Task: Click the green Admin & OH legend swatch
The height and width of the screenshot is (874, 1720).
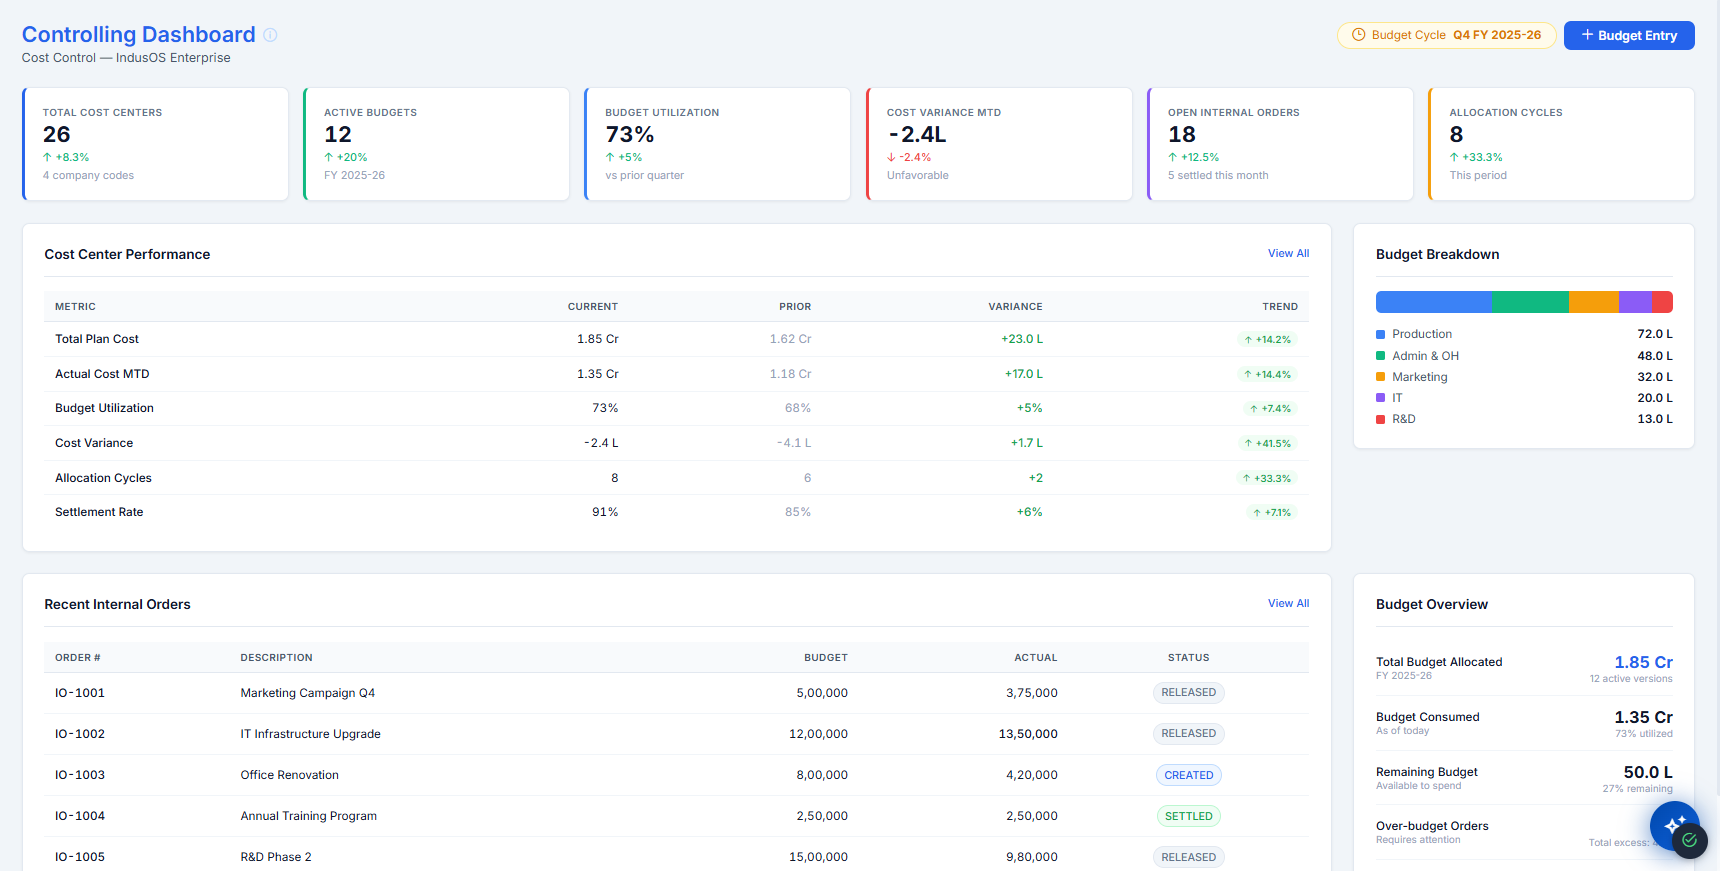Action: (1380, 356)
